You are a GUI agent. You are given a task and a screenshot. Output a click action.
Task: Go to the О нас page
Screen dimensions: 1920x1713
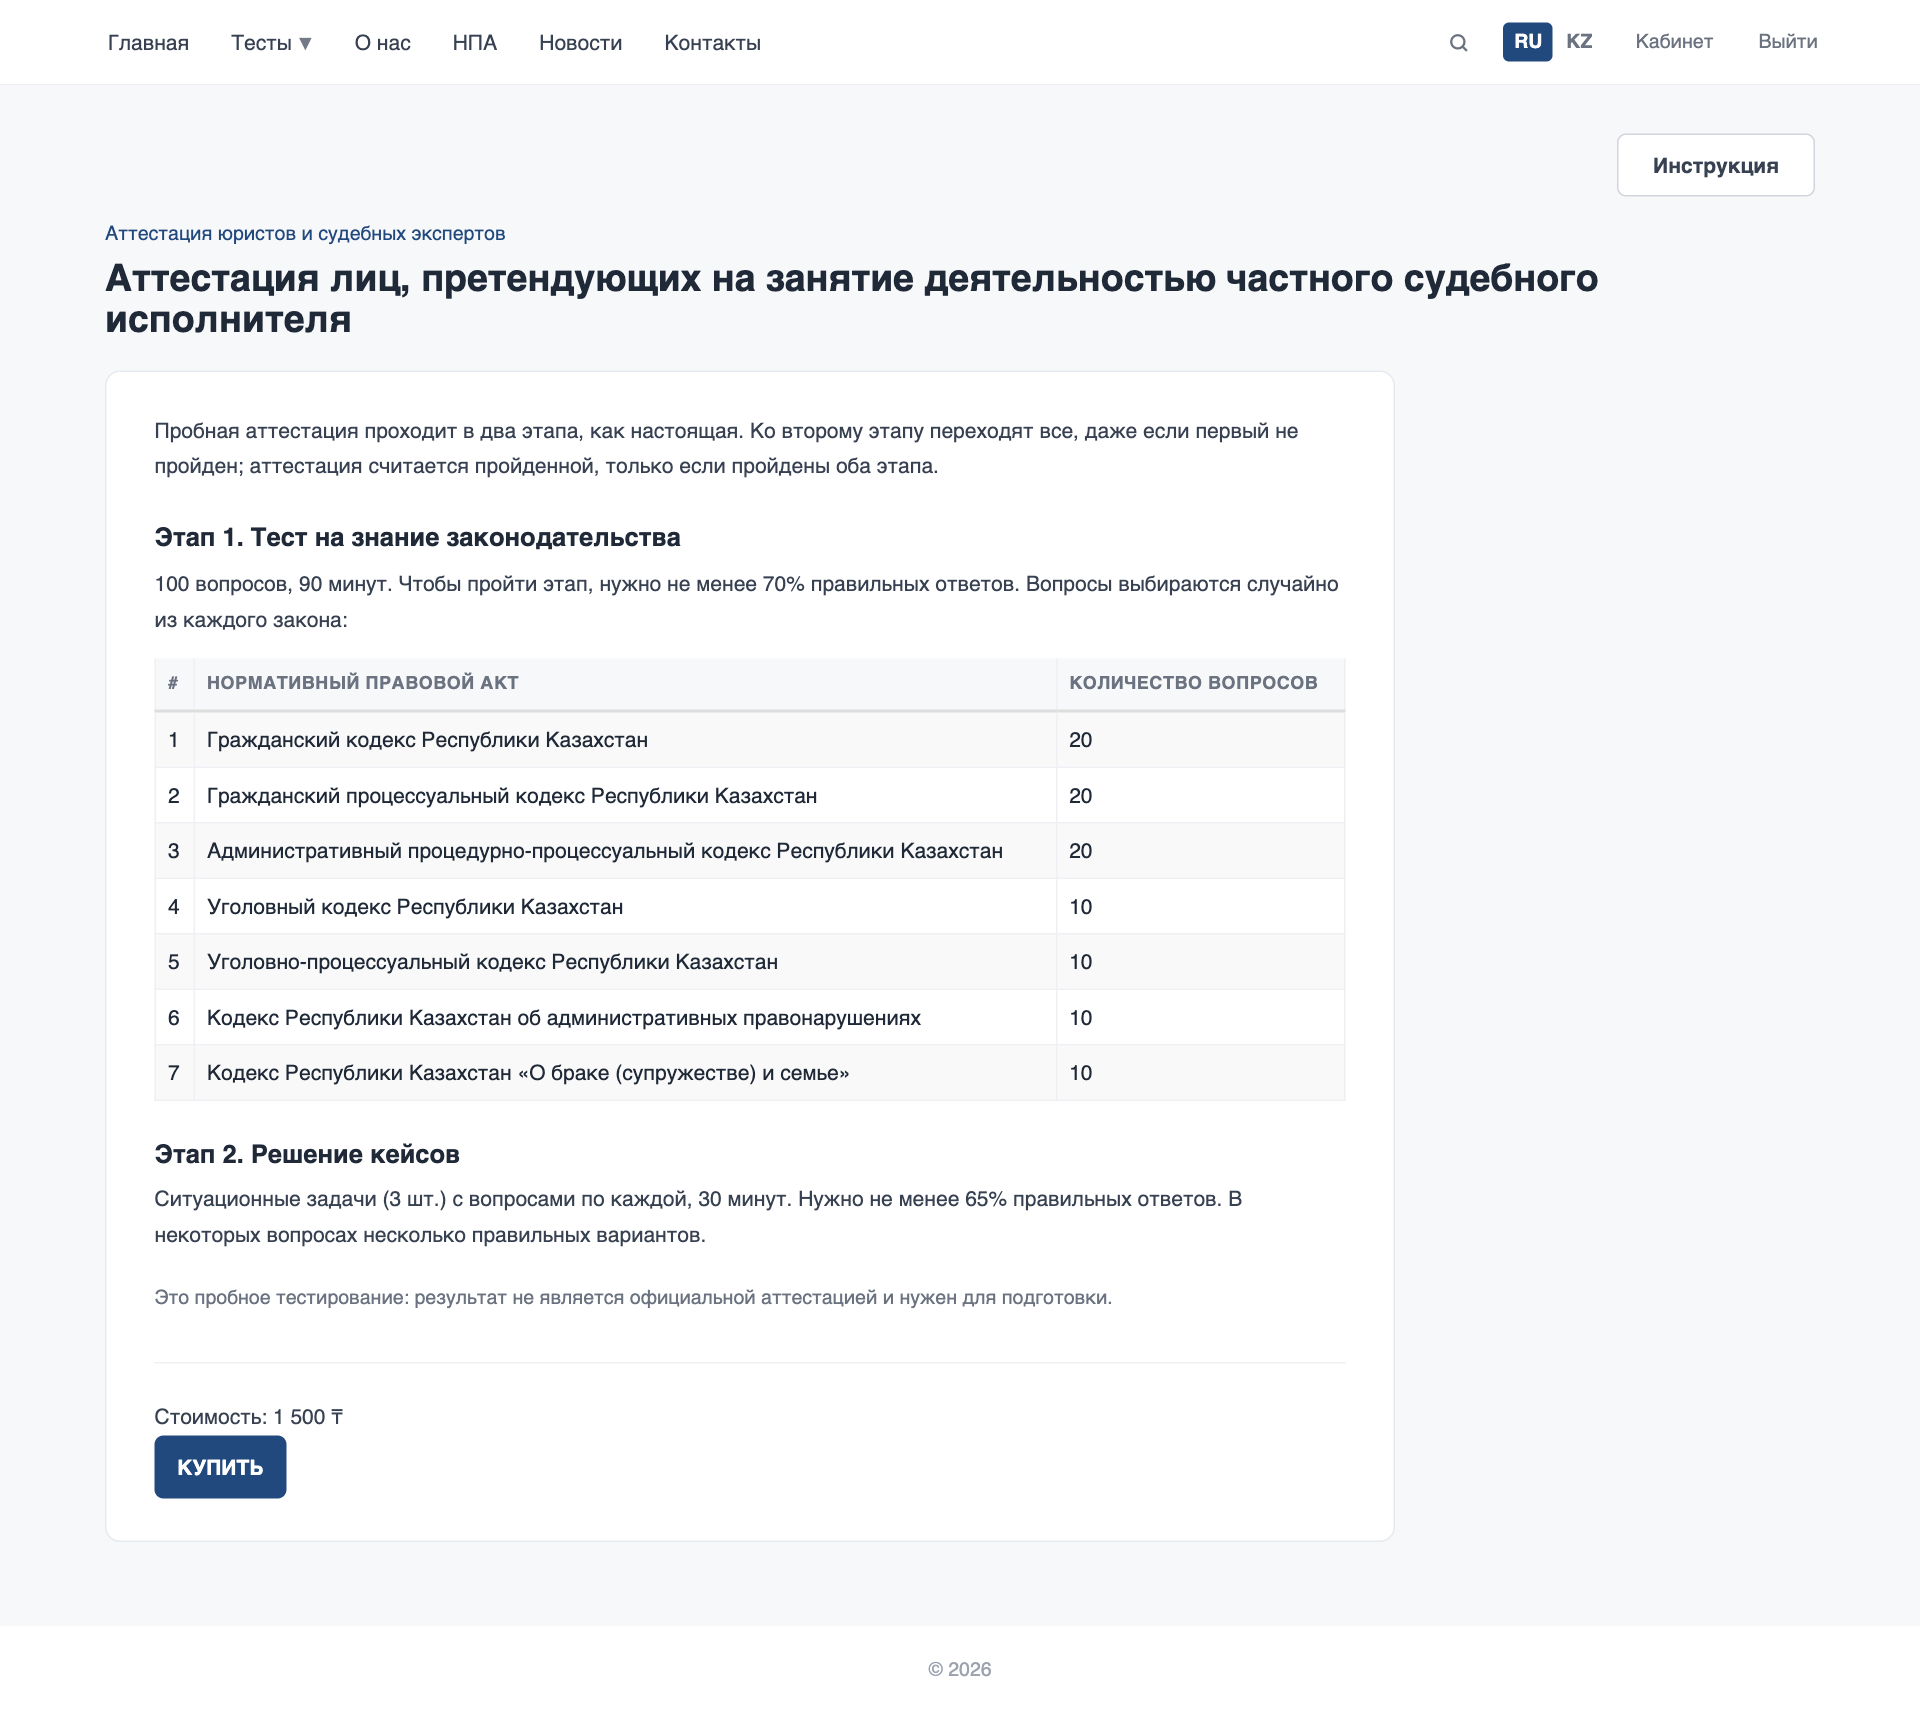coord(382,42)
